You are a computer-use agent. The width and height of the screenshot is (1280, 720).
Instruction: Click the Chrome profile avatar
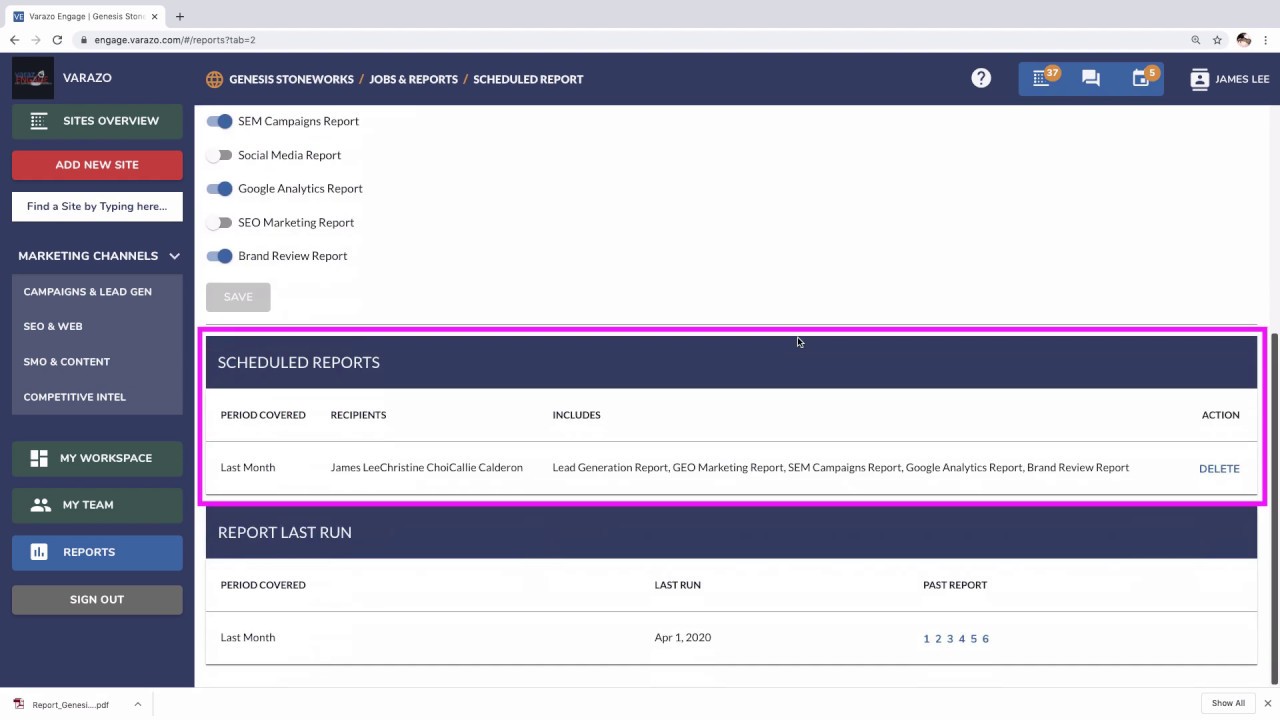pos(1244,40)
